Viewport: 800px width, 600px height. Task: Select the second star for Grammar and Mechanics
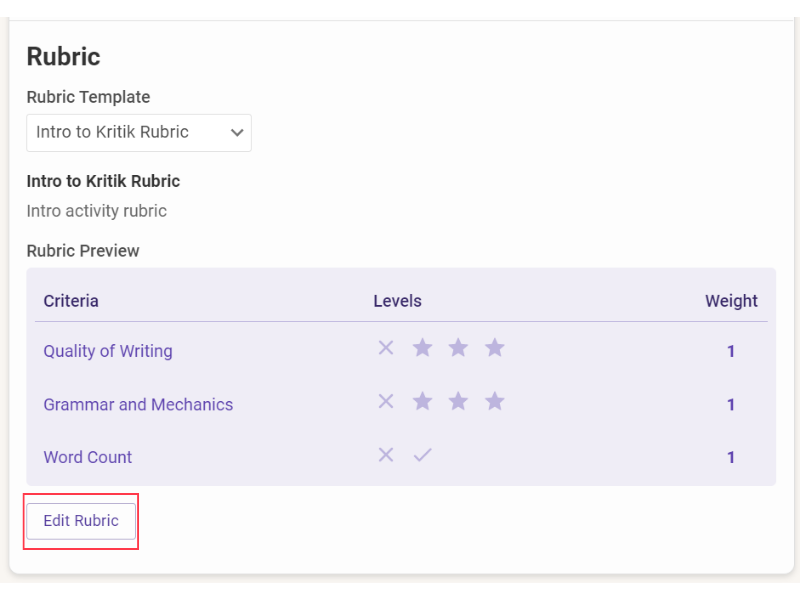458,402
